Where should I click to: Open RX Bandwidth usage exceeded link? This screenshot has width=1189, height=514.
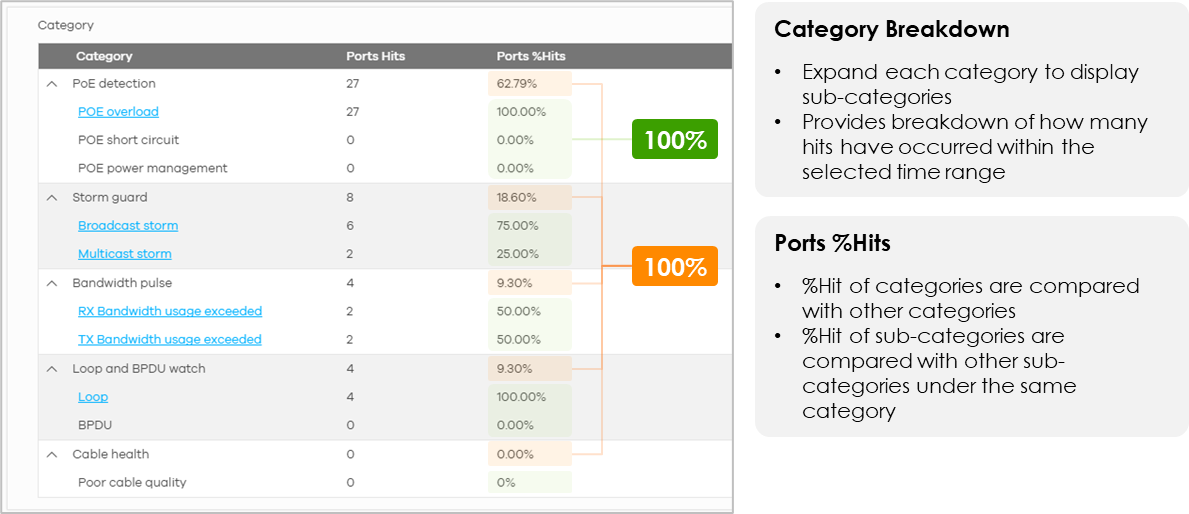[x=170, y=312]
